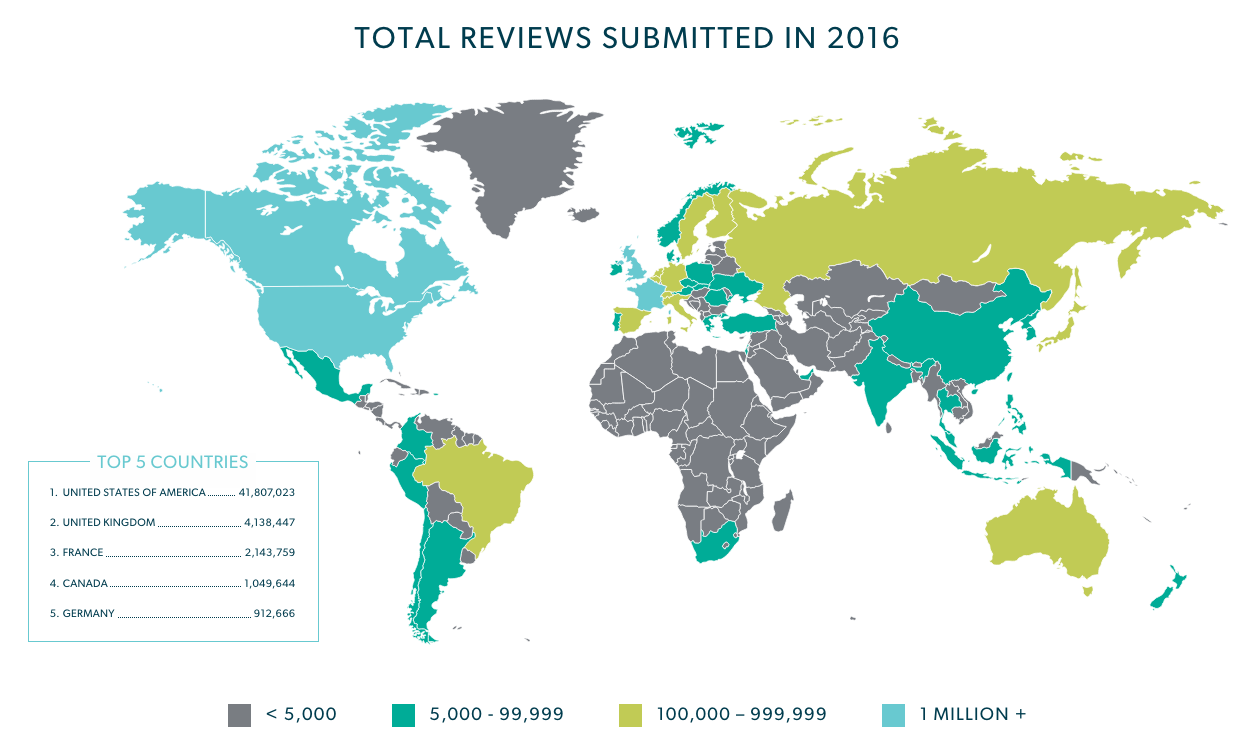Select the United Kingdom entry in top countries
Viewport: 1252px width, 756px height.
(x=172, y=523)
